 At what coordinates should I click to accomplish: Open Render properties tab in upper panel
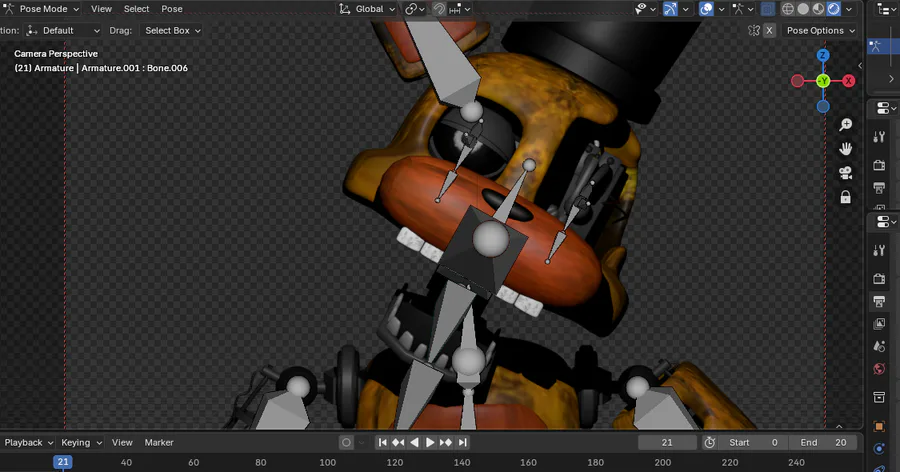[879, 165]
